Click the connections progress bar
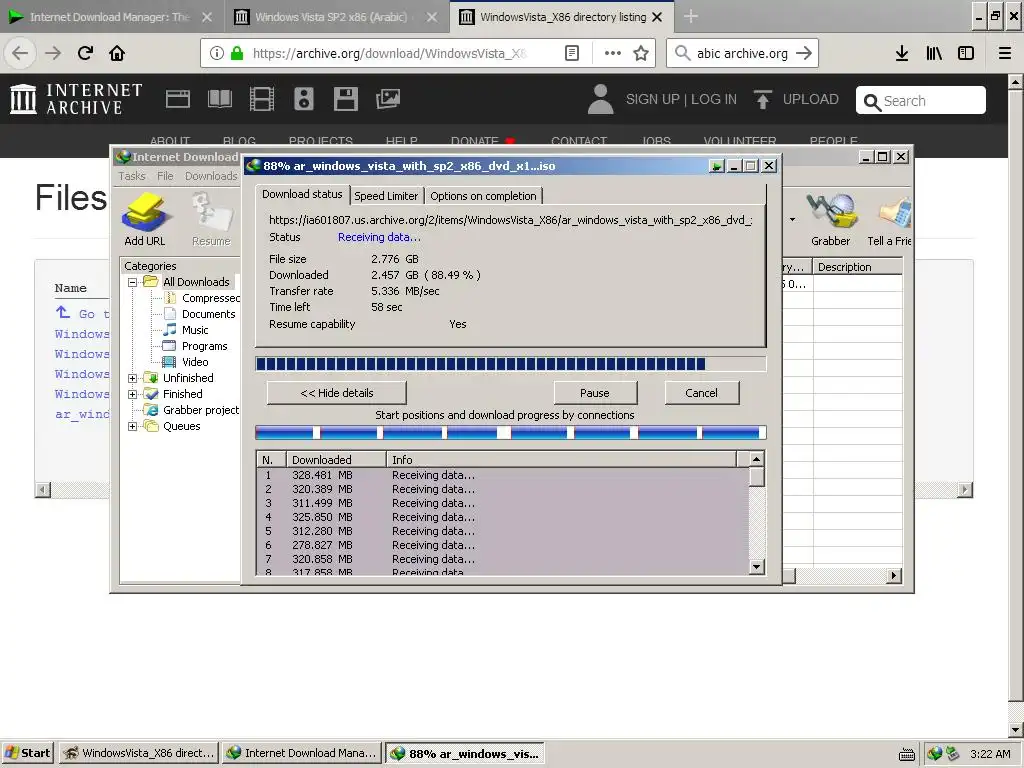1024x768 pixels. [x=510, y=432]
